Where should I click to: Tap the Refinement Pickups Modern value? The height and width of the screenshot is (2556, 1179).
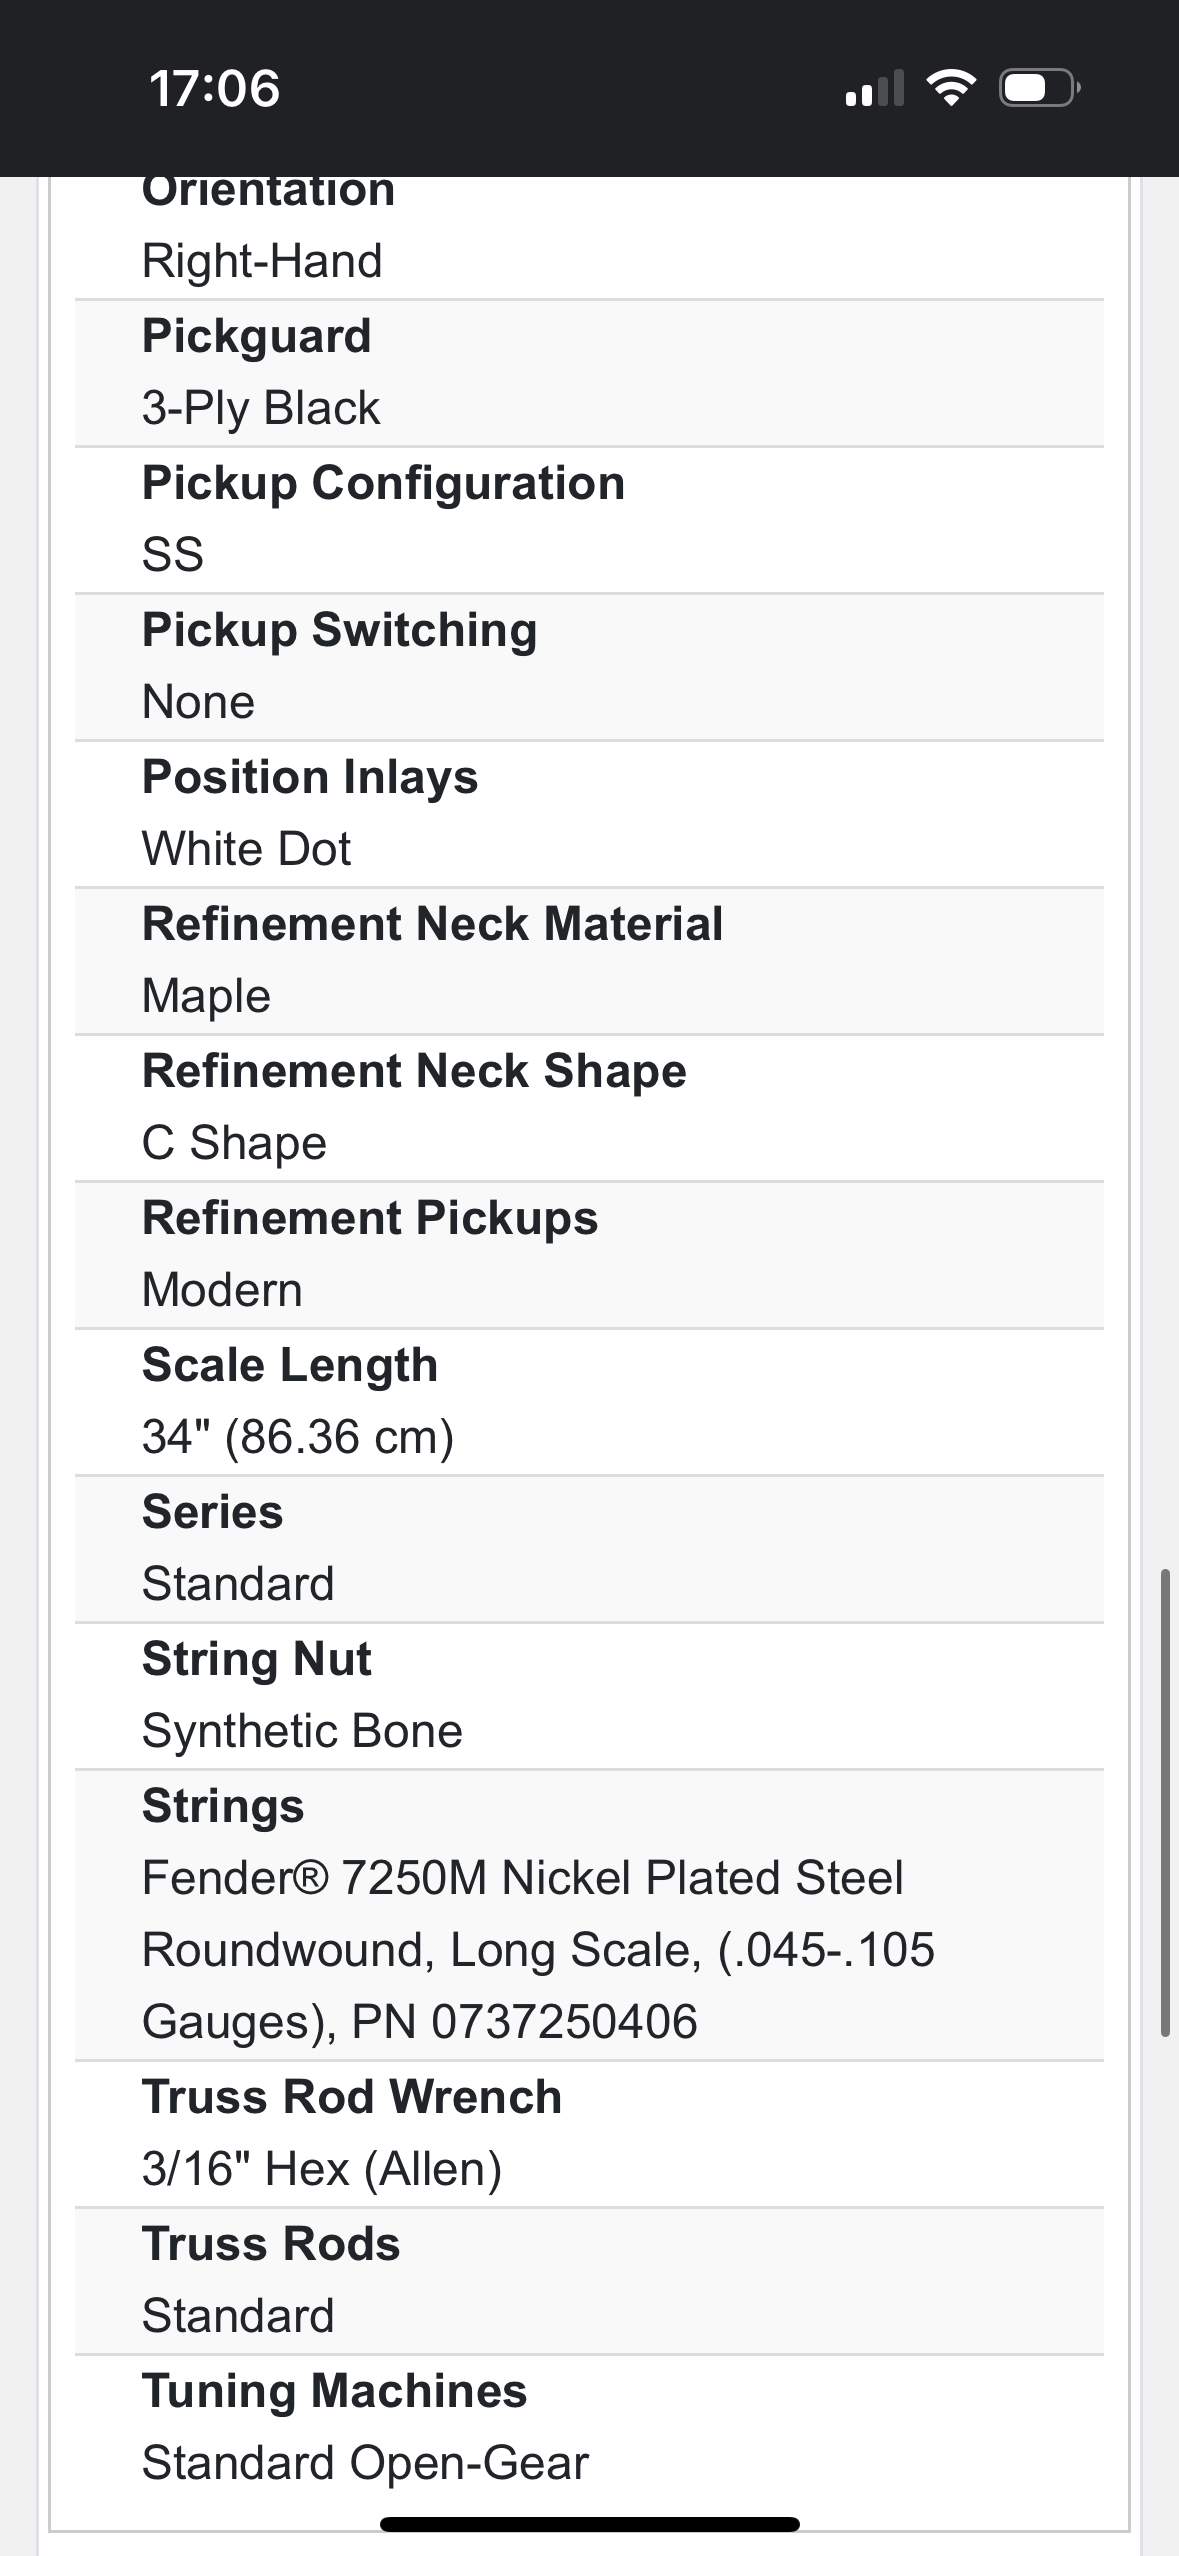coord(222,1290)
